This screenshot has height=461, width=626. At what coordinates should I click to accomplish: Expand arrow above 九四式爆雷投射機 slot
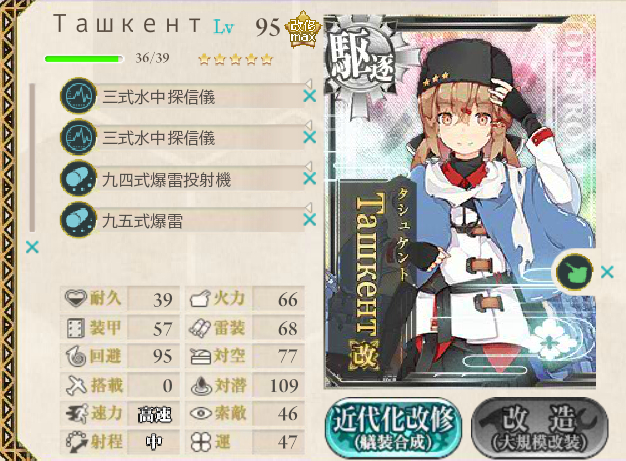tap(308, 166)
